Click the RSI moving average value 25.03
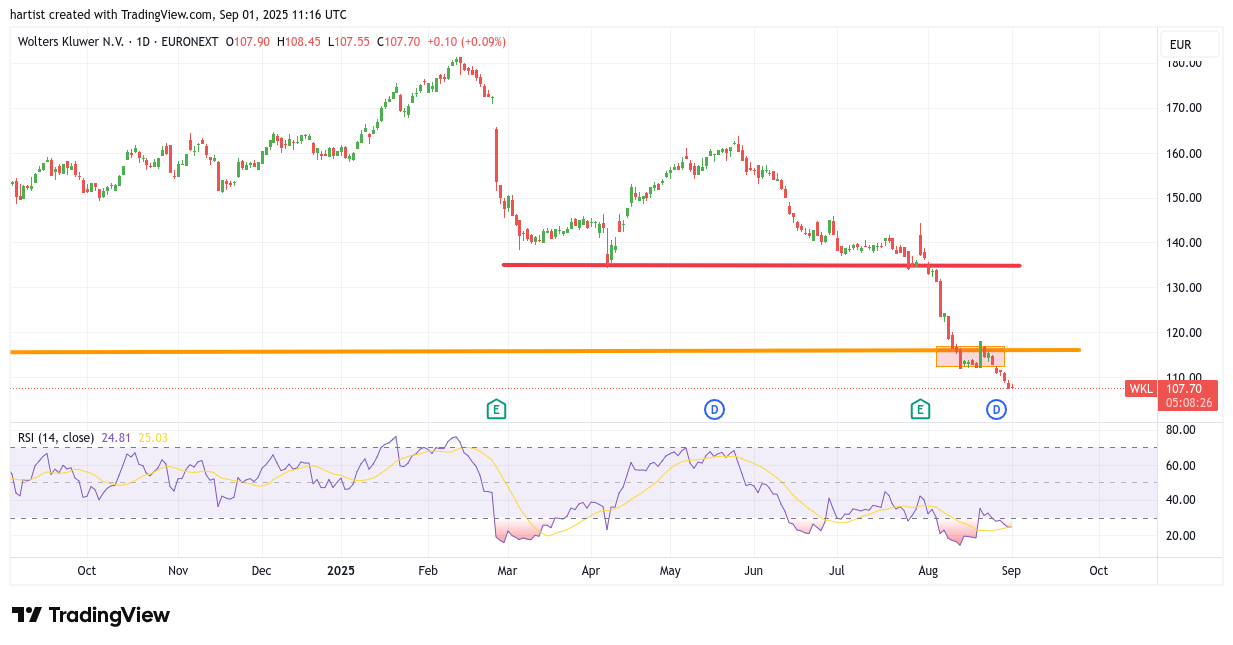 pyautogui.click(x=154, y=438)
